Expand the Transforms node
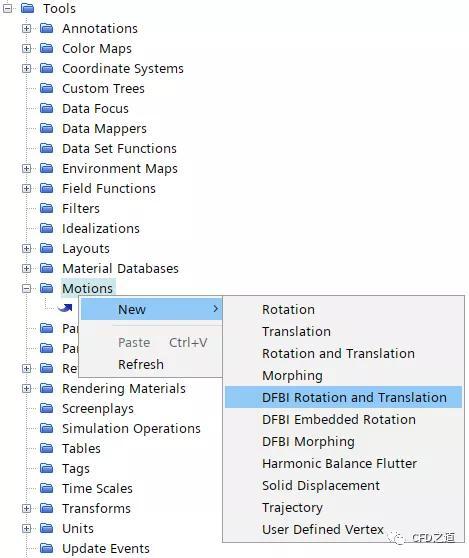 click(27, 508)
